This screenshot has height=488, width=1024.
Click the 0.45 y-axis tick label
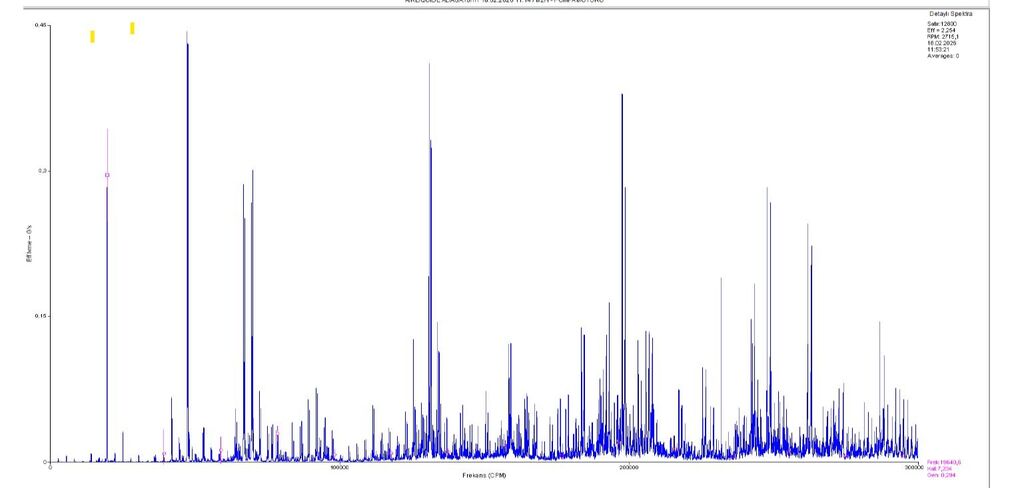coord(43,25)
